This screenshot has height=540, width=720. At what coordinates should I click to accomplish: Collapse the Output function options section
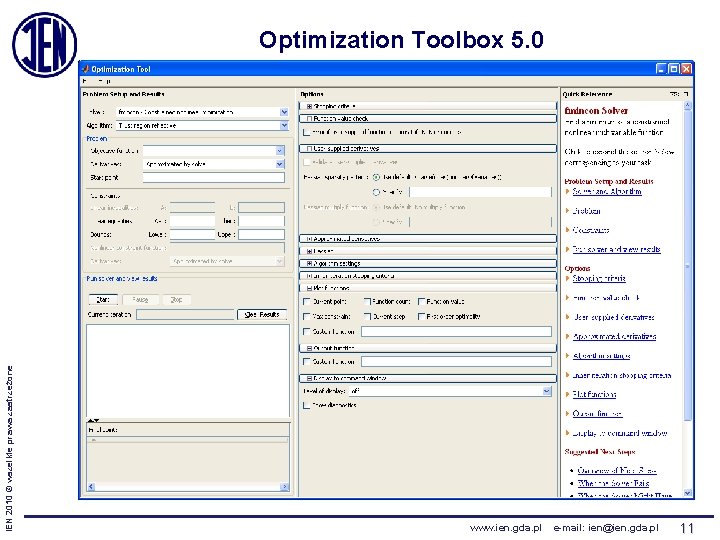309,349
